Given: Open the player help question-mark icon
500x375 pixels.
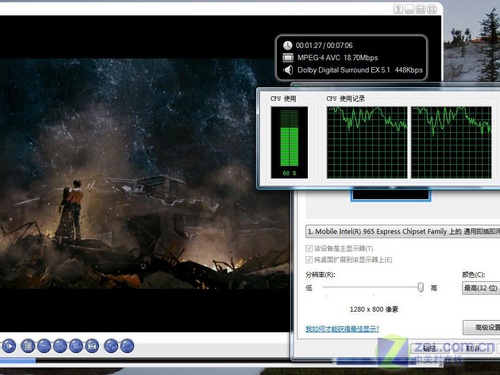Looking at the screenshot, I should [398, 9].
